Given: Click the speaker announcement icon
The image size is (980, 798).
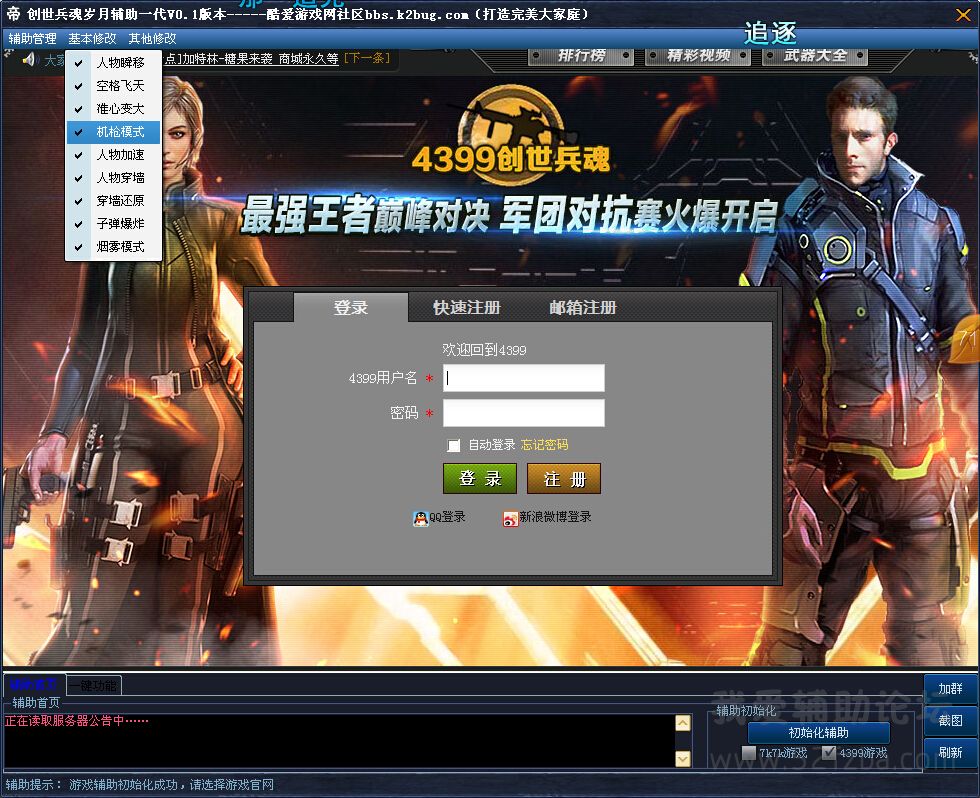Looking at the screenshot, I should pos(29,59).
